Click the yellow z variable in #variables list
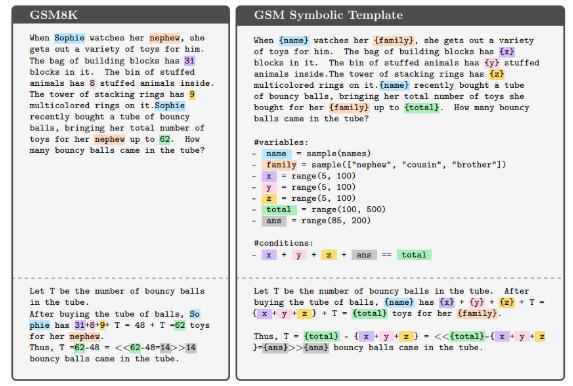Viewport: 573px width, 386px height. [x=269, y=198]
